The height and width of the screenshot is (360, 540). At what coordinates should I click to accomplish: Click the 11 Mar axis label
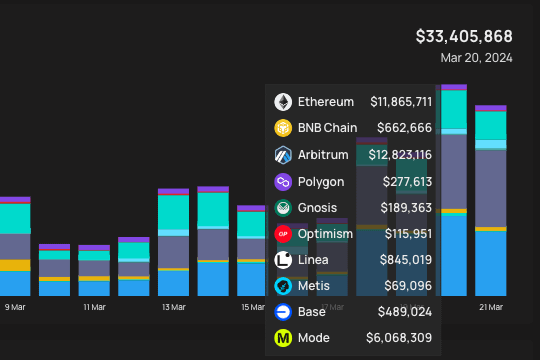coord(94,307)
